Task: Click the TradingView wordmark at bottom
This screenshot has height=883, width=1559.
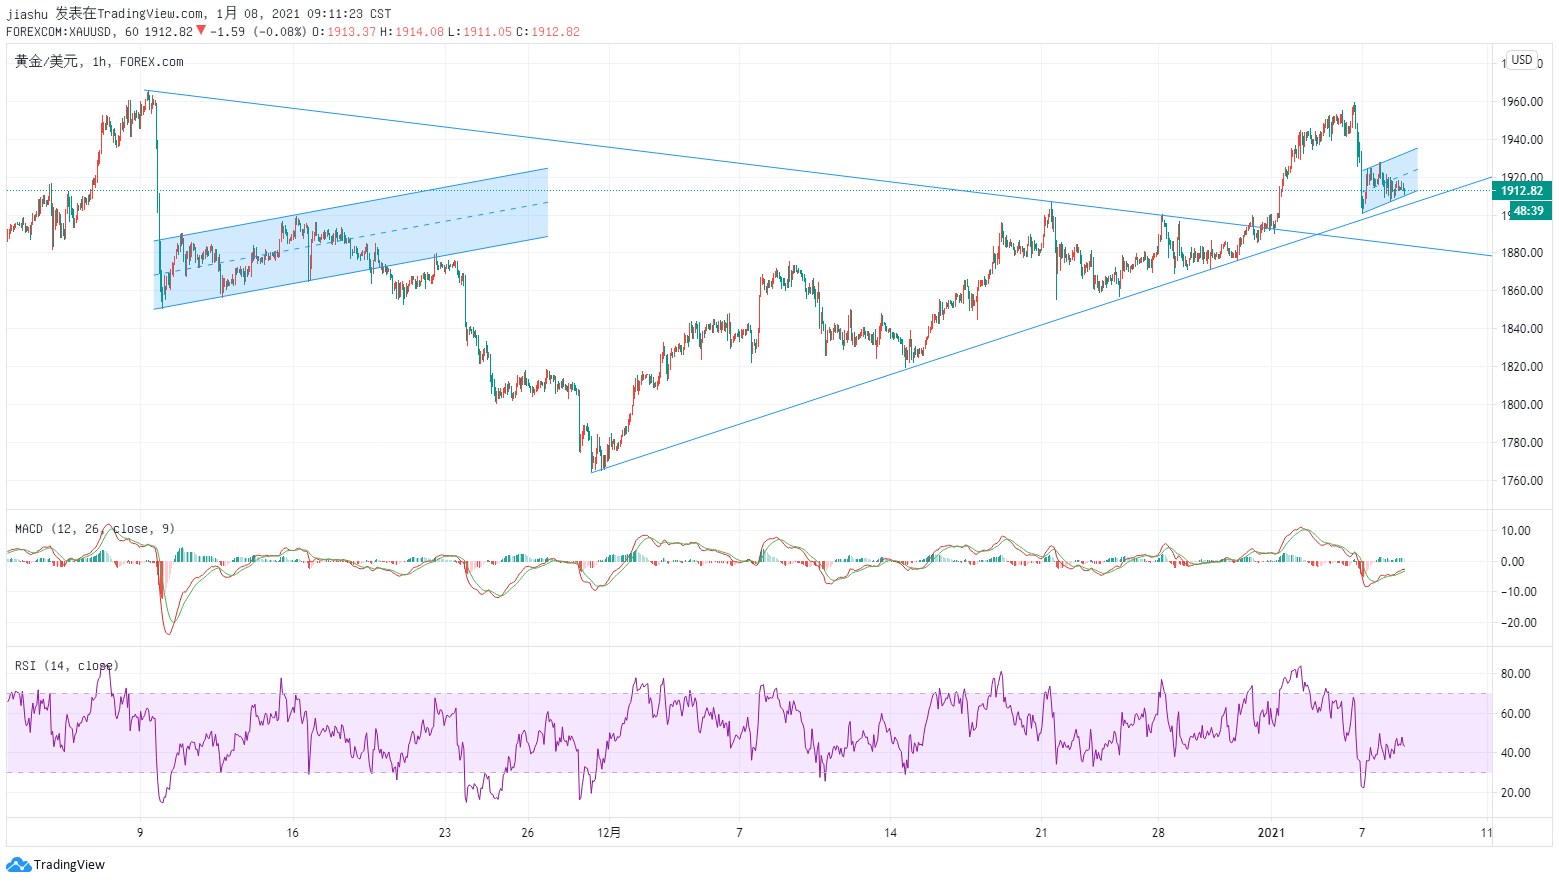Action: [x=69, y=865]
